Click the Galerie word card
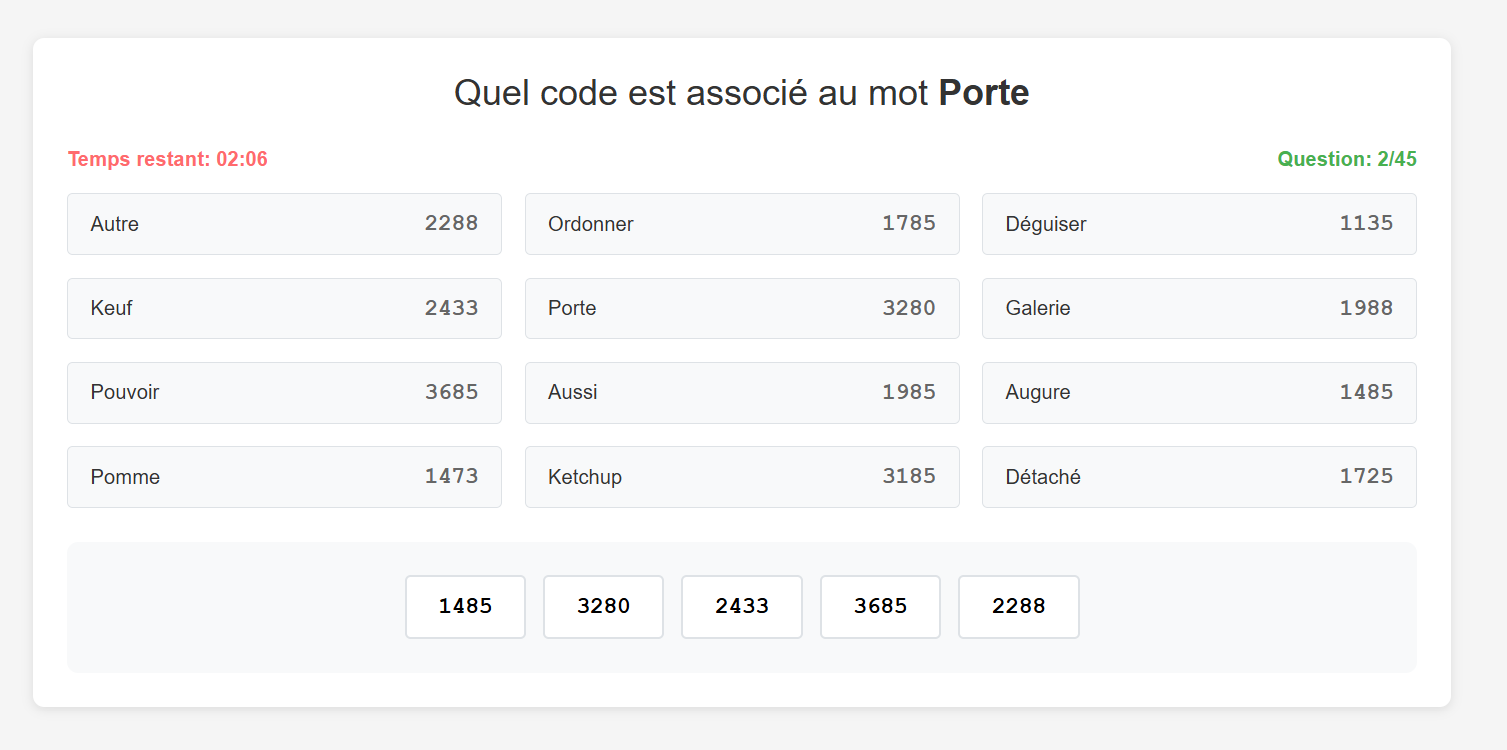1507x750 pixels. 1198,308
